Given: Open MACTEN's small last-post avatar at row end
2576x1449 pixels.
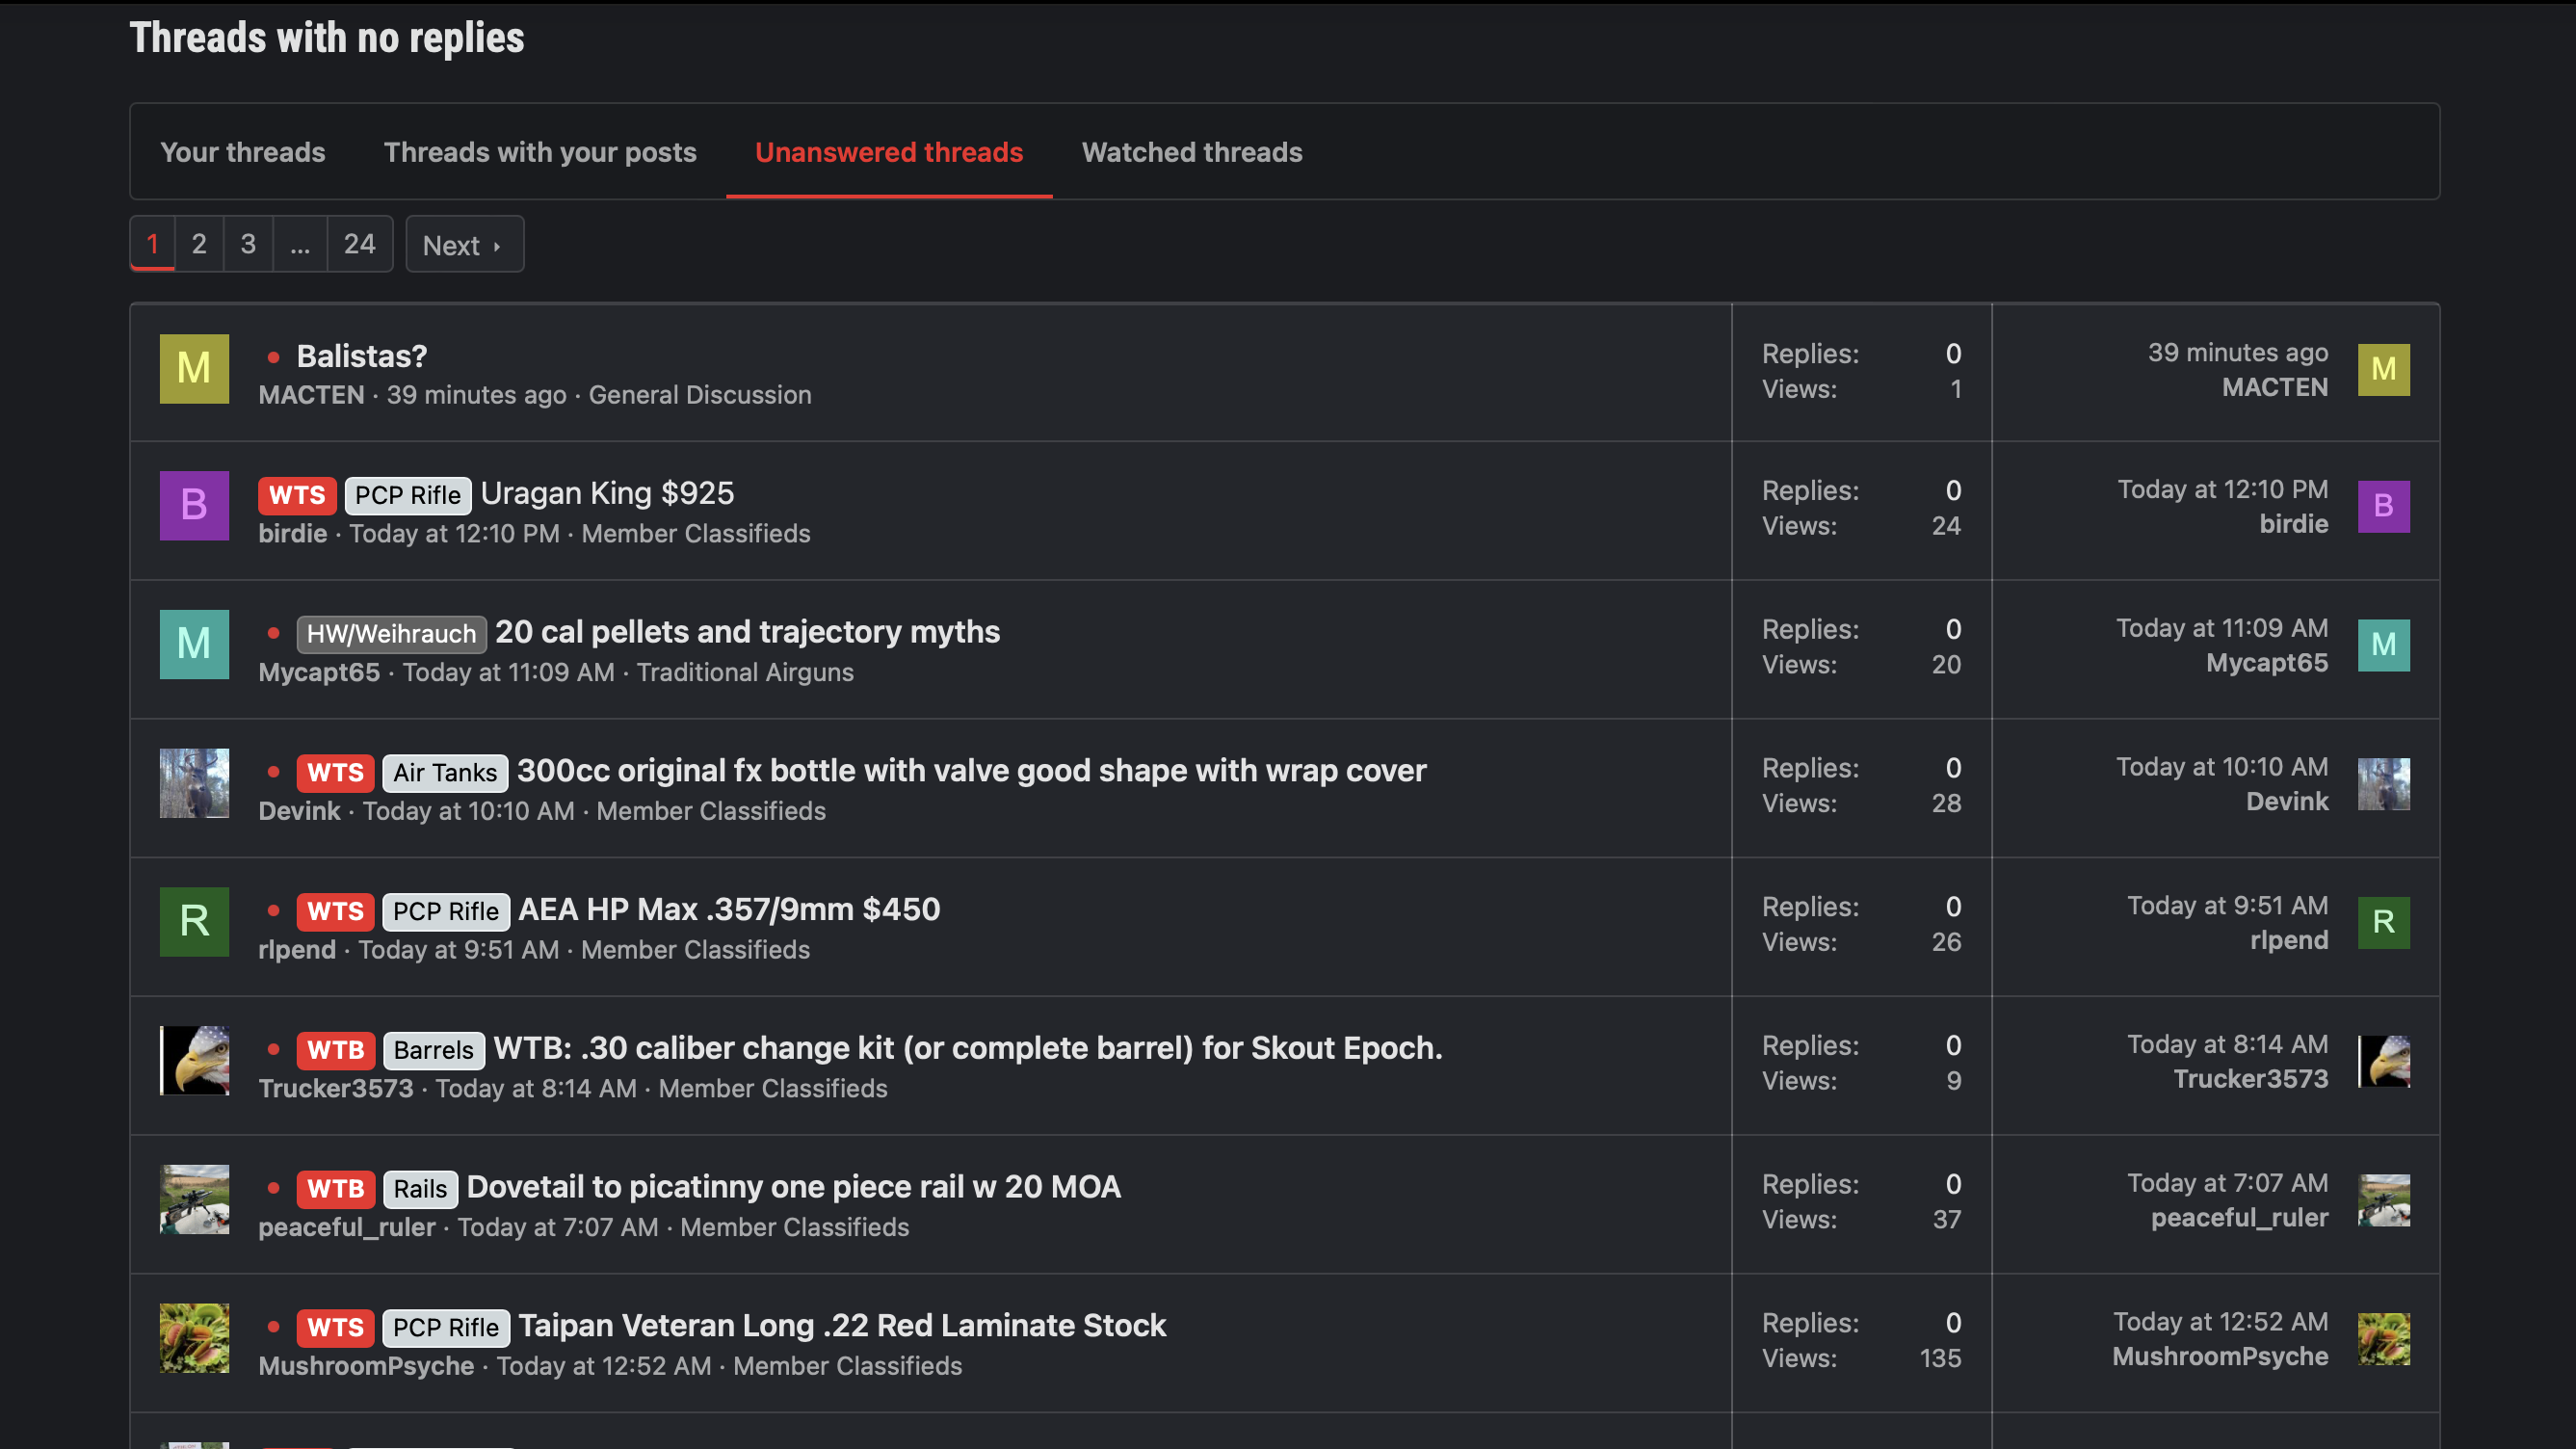Looking at the screenshot, I should 2384,370.
